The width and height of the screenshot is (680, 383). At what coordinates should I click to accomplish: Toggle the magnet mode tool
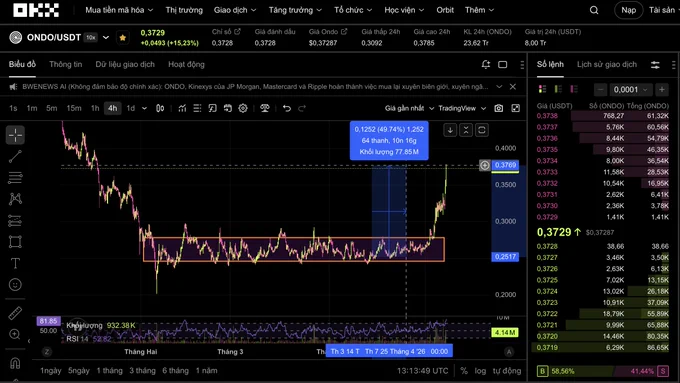pos(15,363)
